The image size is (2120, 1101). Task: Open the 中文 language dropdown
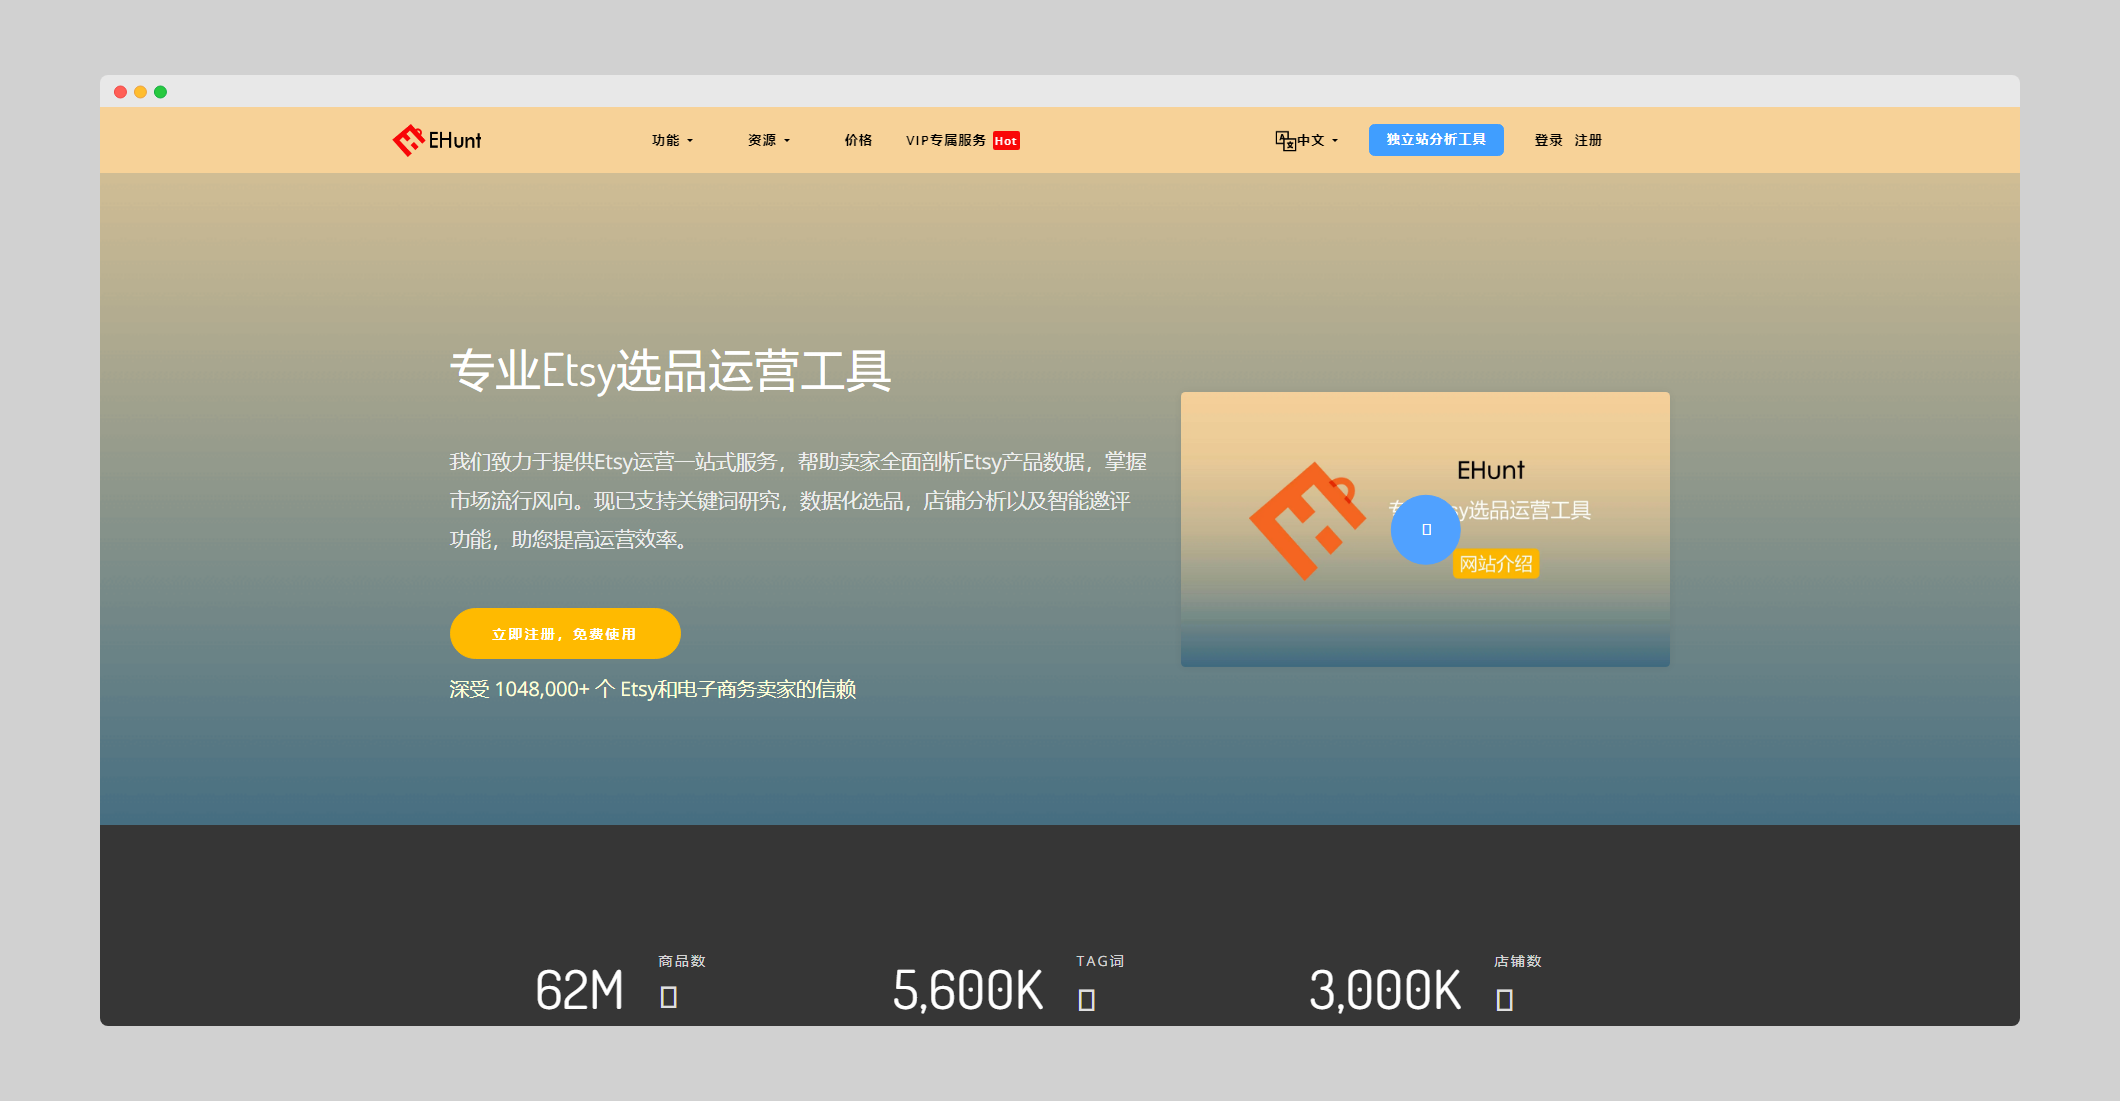tap(1318, 140)
